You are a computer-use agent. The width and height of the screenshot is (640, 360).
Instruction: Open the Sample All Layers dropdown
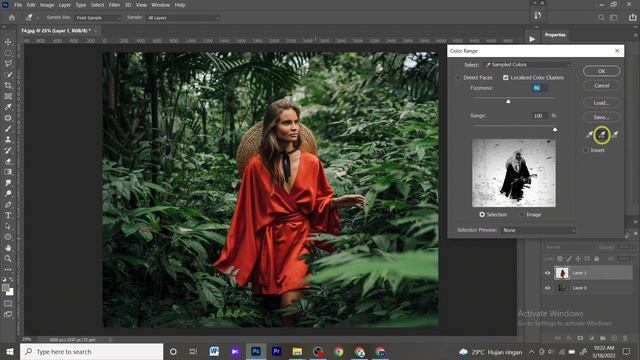[183, 18]
